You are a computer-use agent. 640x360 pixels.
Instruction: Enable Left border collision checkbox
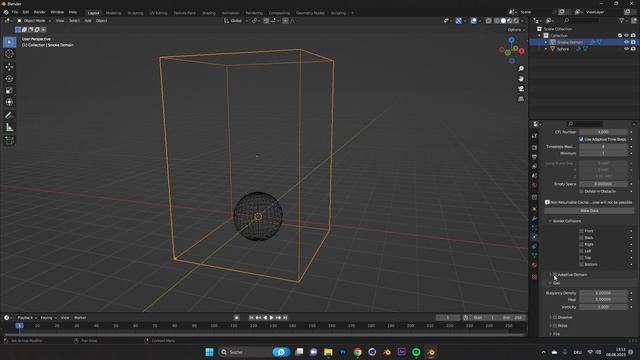[x=581, y=251]
